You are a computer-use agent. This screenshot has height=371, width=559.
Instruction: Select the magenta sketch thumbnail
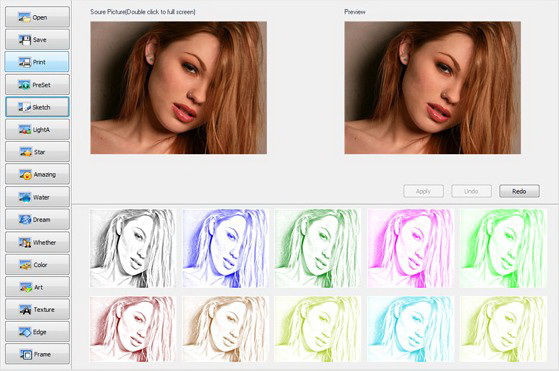pyautogui.click(x=410, y=248)
